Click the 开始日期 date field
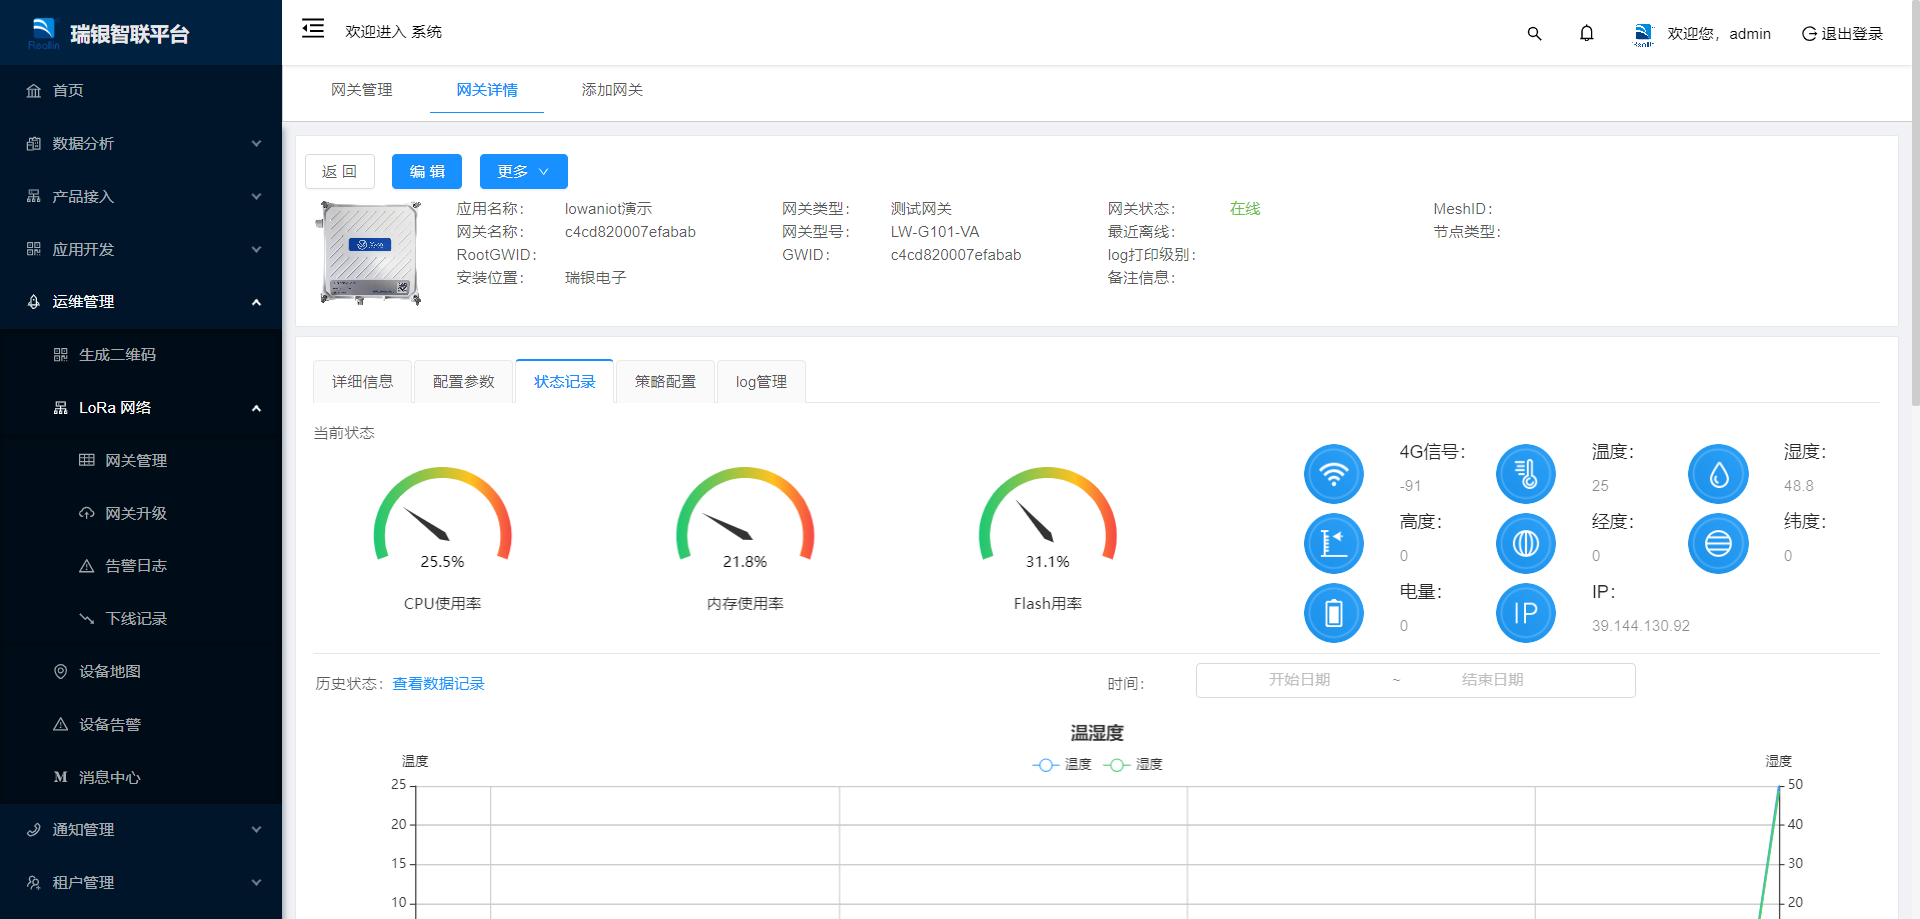The width and height of the screenshot is (1920, 919). pos(1299,680)
